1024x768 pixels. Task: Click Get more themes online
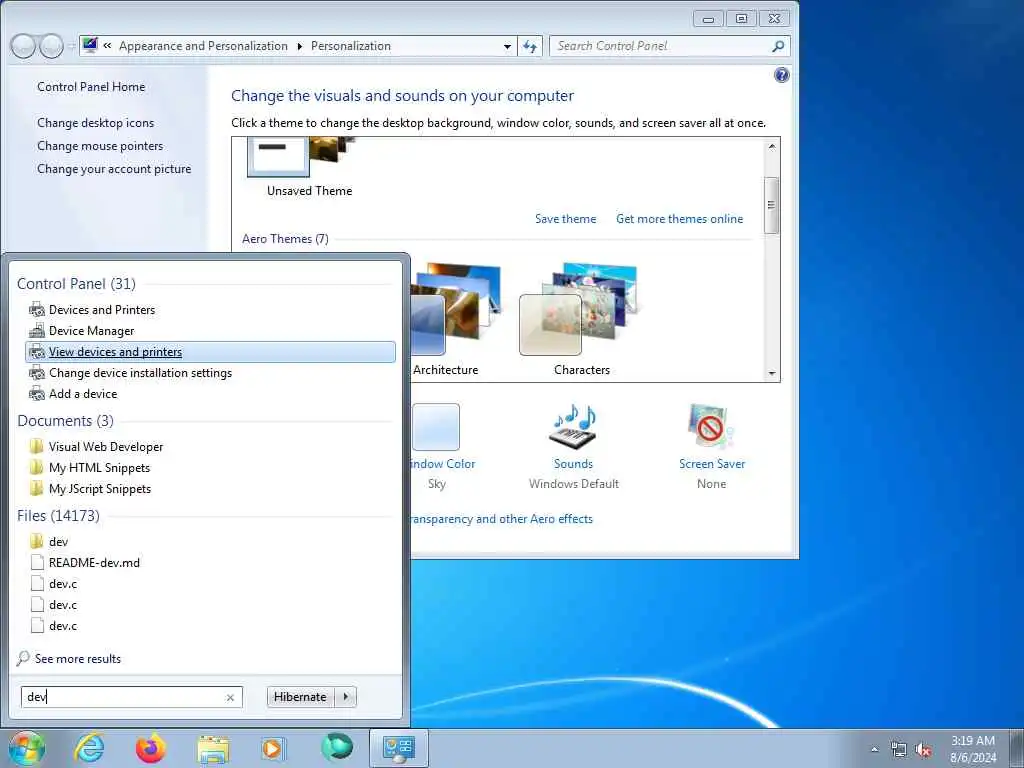coord(679,219)
